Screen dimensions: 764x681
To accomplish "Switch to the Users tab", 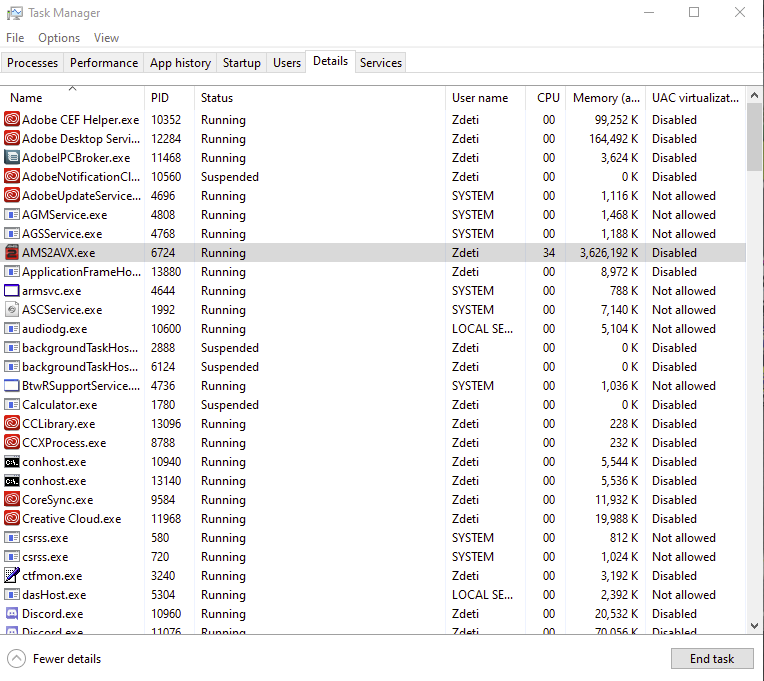I will (287, 63).
